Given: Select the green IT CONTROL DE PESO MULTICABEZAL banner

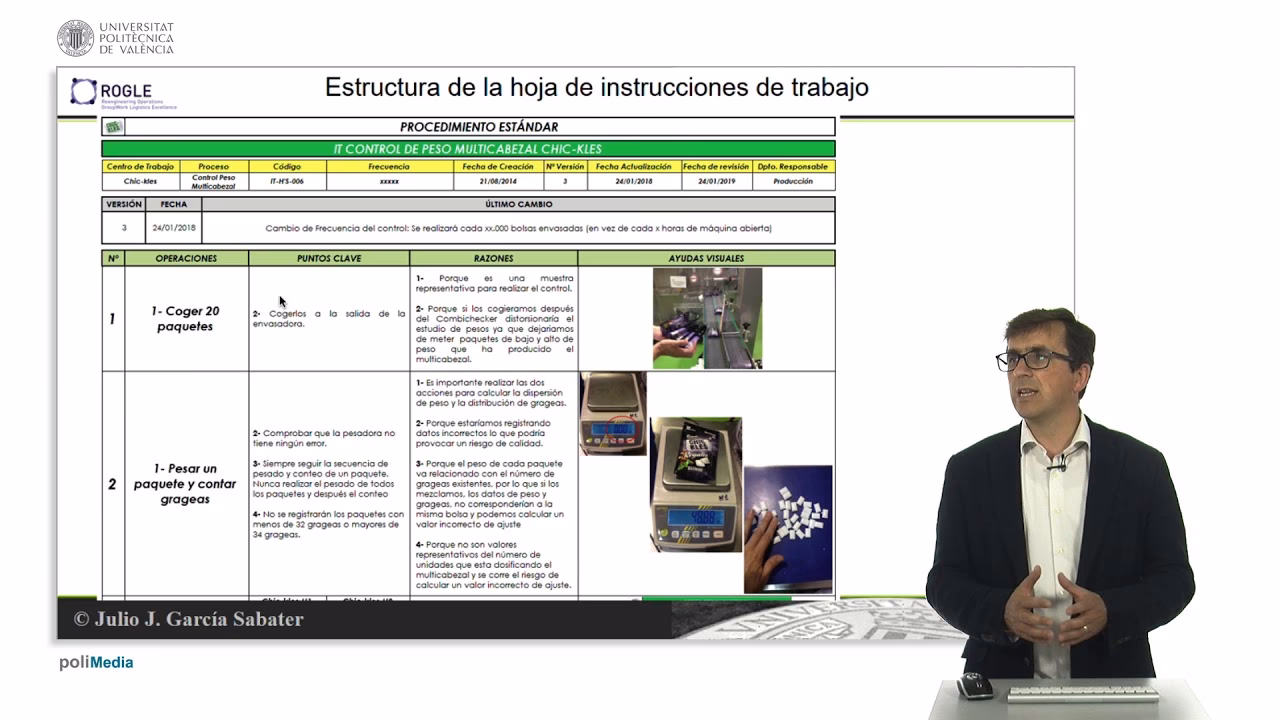Looking at the screenshot, I should click(x=465, y=146).
